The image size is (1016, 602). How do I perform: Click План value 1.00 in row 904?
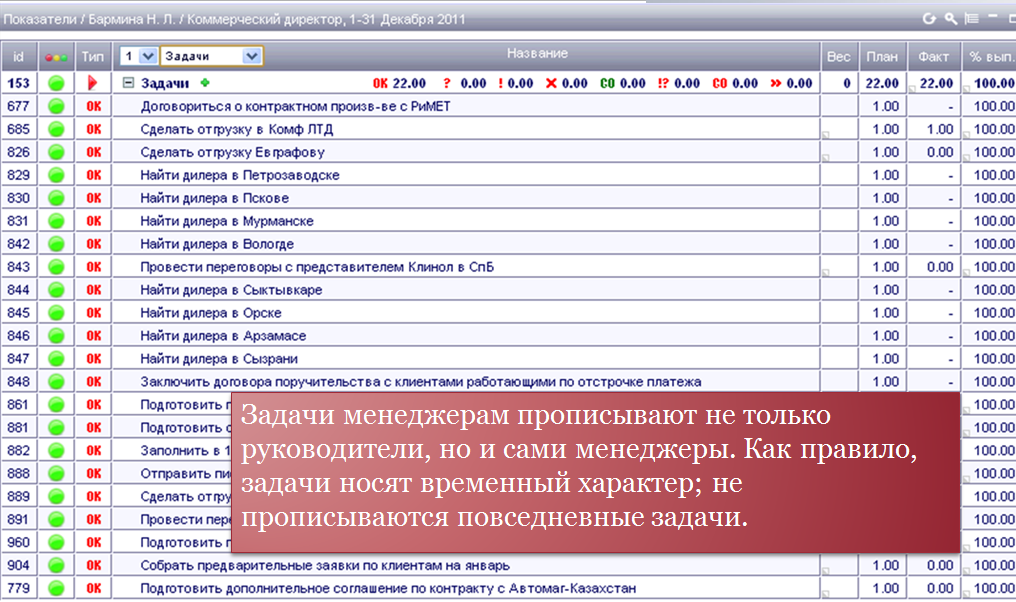tap(885, 565)
